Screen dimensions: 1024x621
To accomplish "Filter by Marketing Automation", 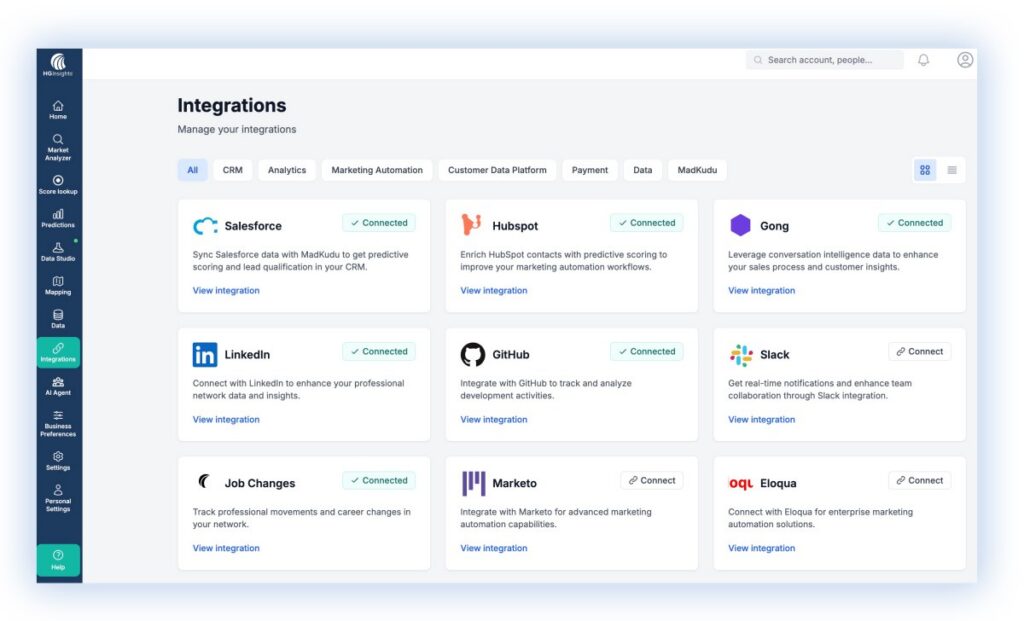I will click(x=377, y=170).
